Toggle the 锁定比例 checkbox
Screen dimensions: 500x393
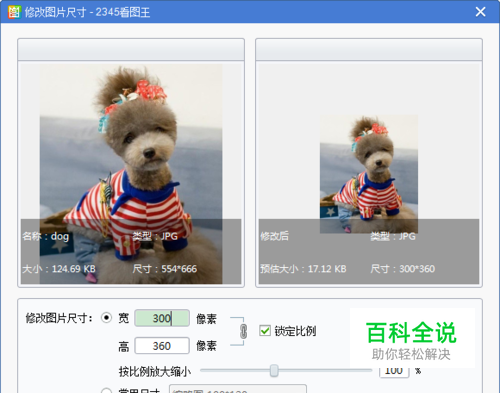[265, 331]
